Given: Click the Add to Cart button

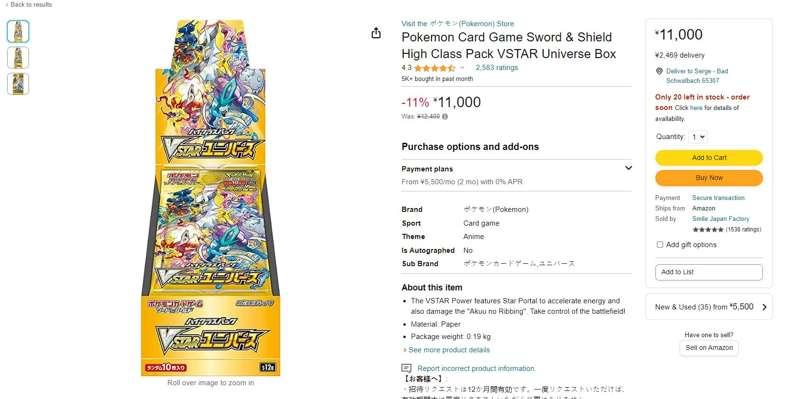Looking at the screenshot, I should 709,158.
